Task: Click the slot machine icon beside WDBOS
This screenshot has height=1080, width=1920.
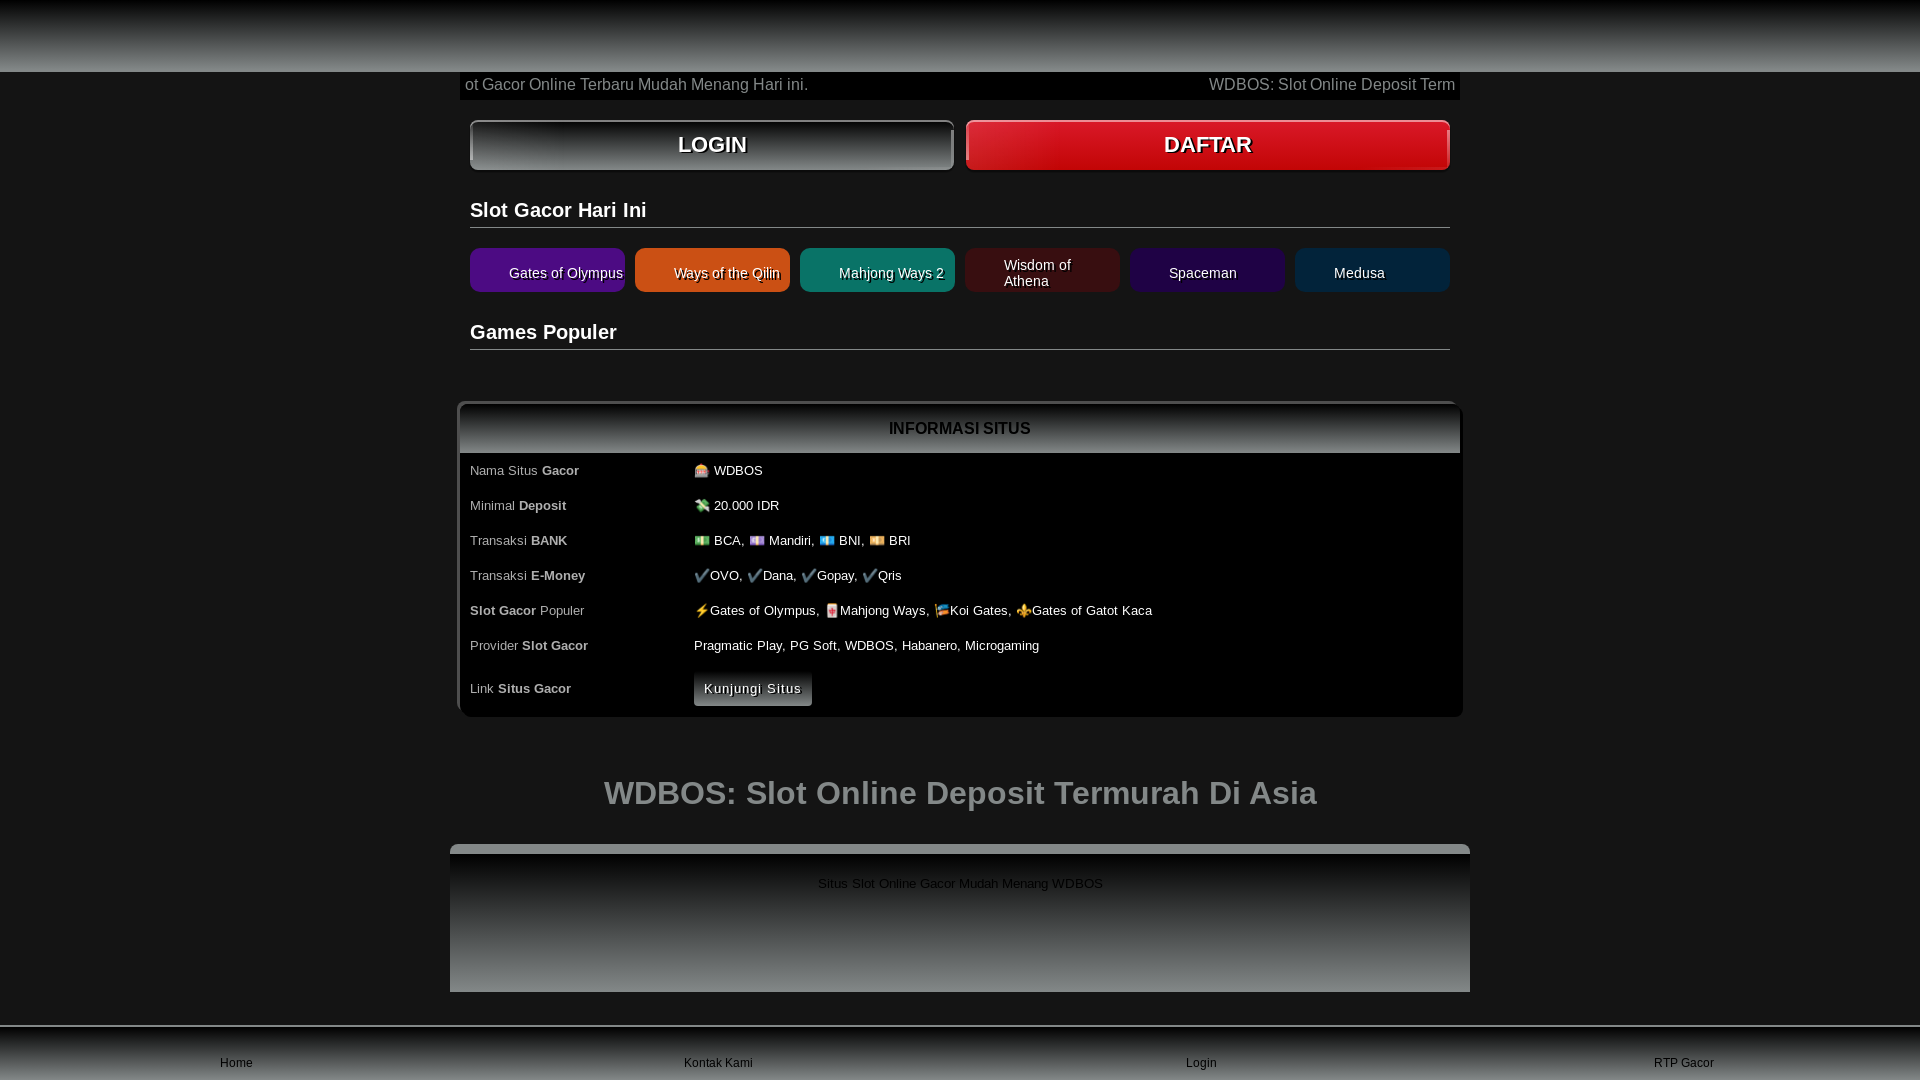Action: [x=702, y=471]
